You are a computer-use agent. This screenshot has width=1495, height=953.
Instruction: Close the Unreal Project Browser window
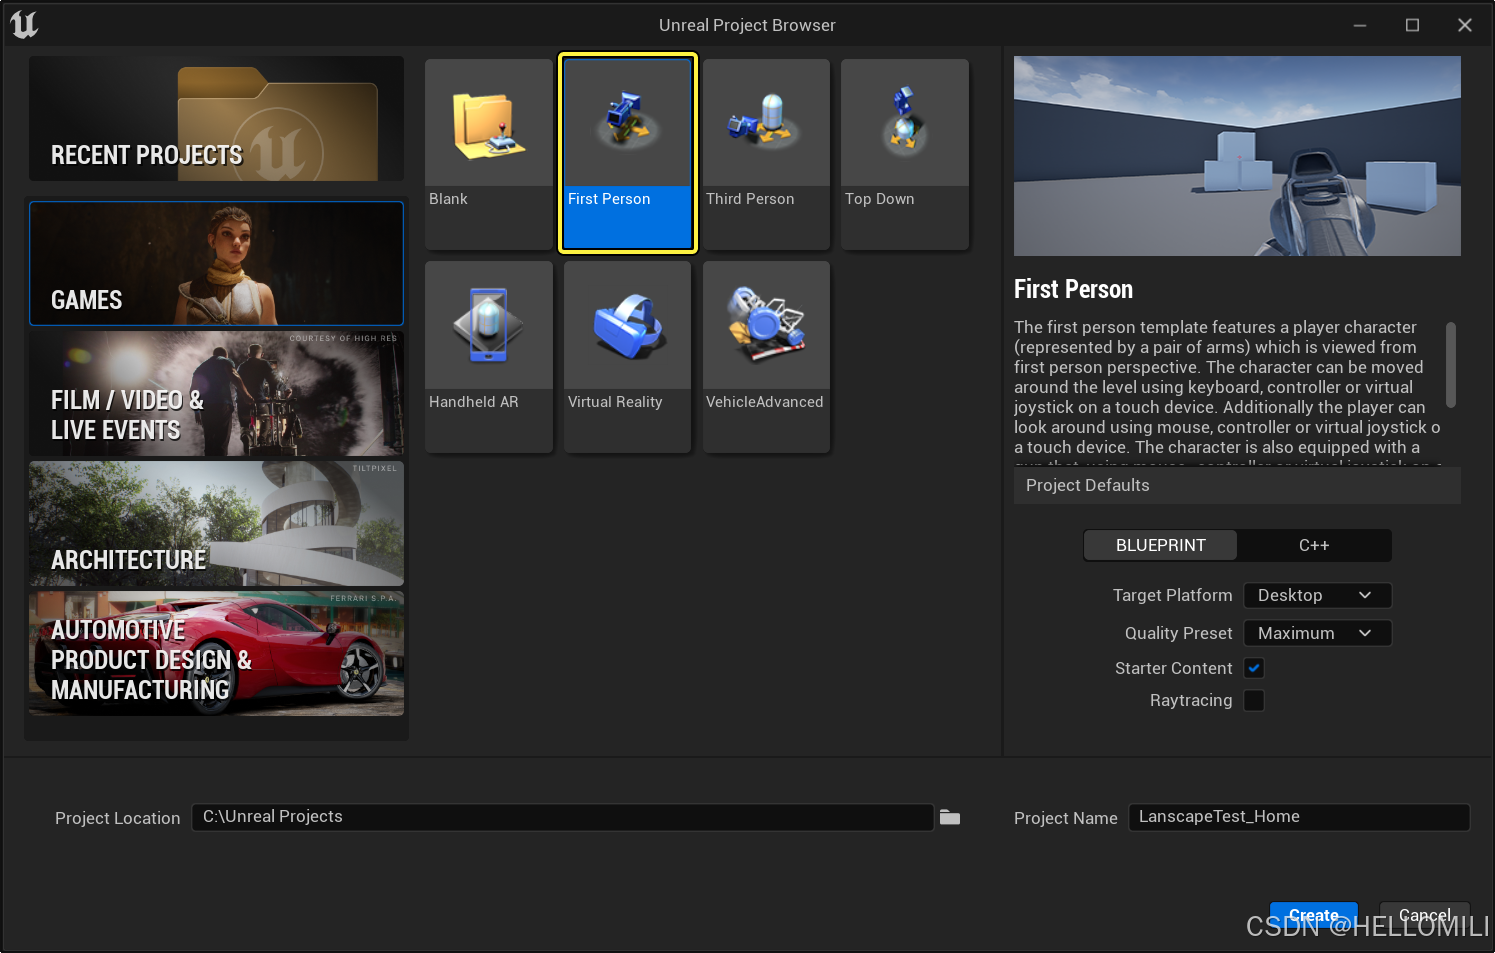pos(1465,25)
